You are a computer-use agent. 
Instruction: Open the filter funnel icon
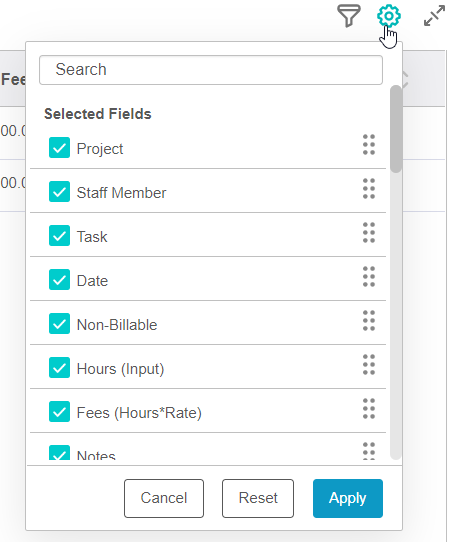tap(349, 16)
